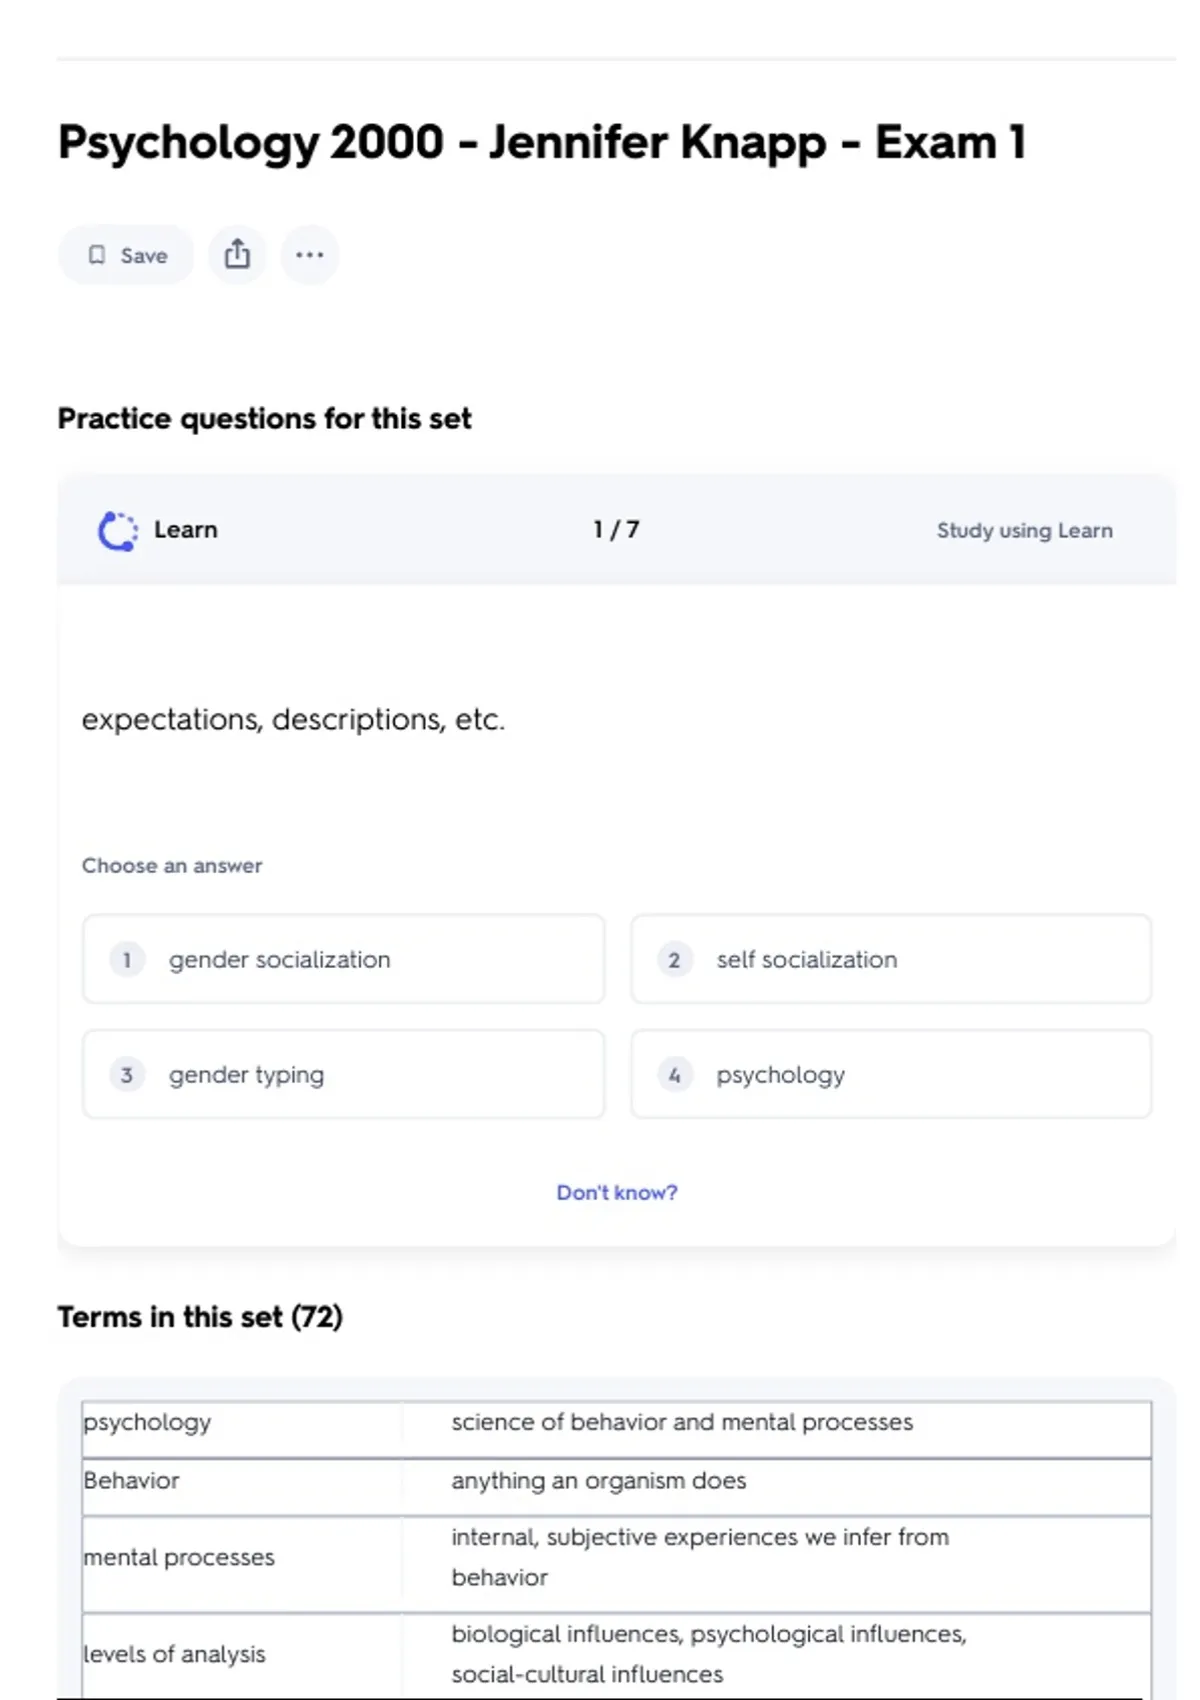Click the number 4 answer badge
Screen dimensions: 1200x1700
coord(674,1075)
